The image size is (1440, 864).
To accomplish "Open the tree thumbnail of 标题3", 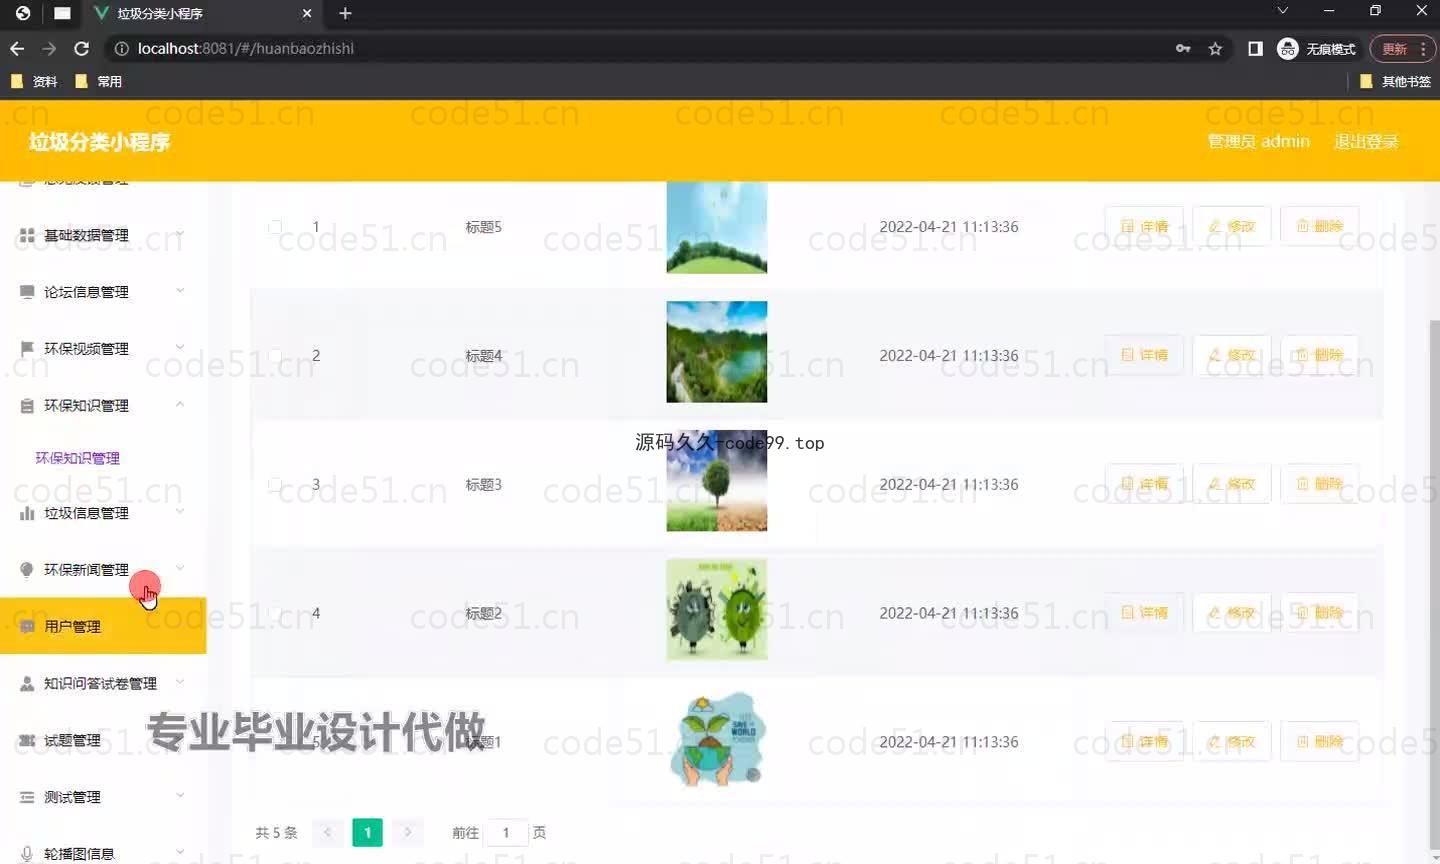I will [717, 481].
